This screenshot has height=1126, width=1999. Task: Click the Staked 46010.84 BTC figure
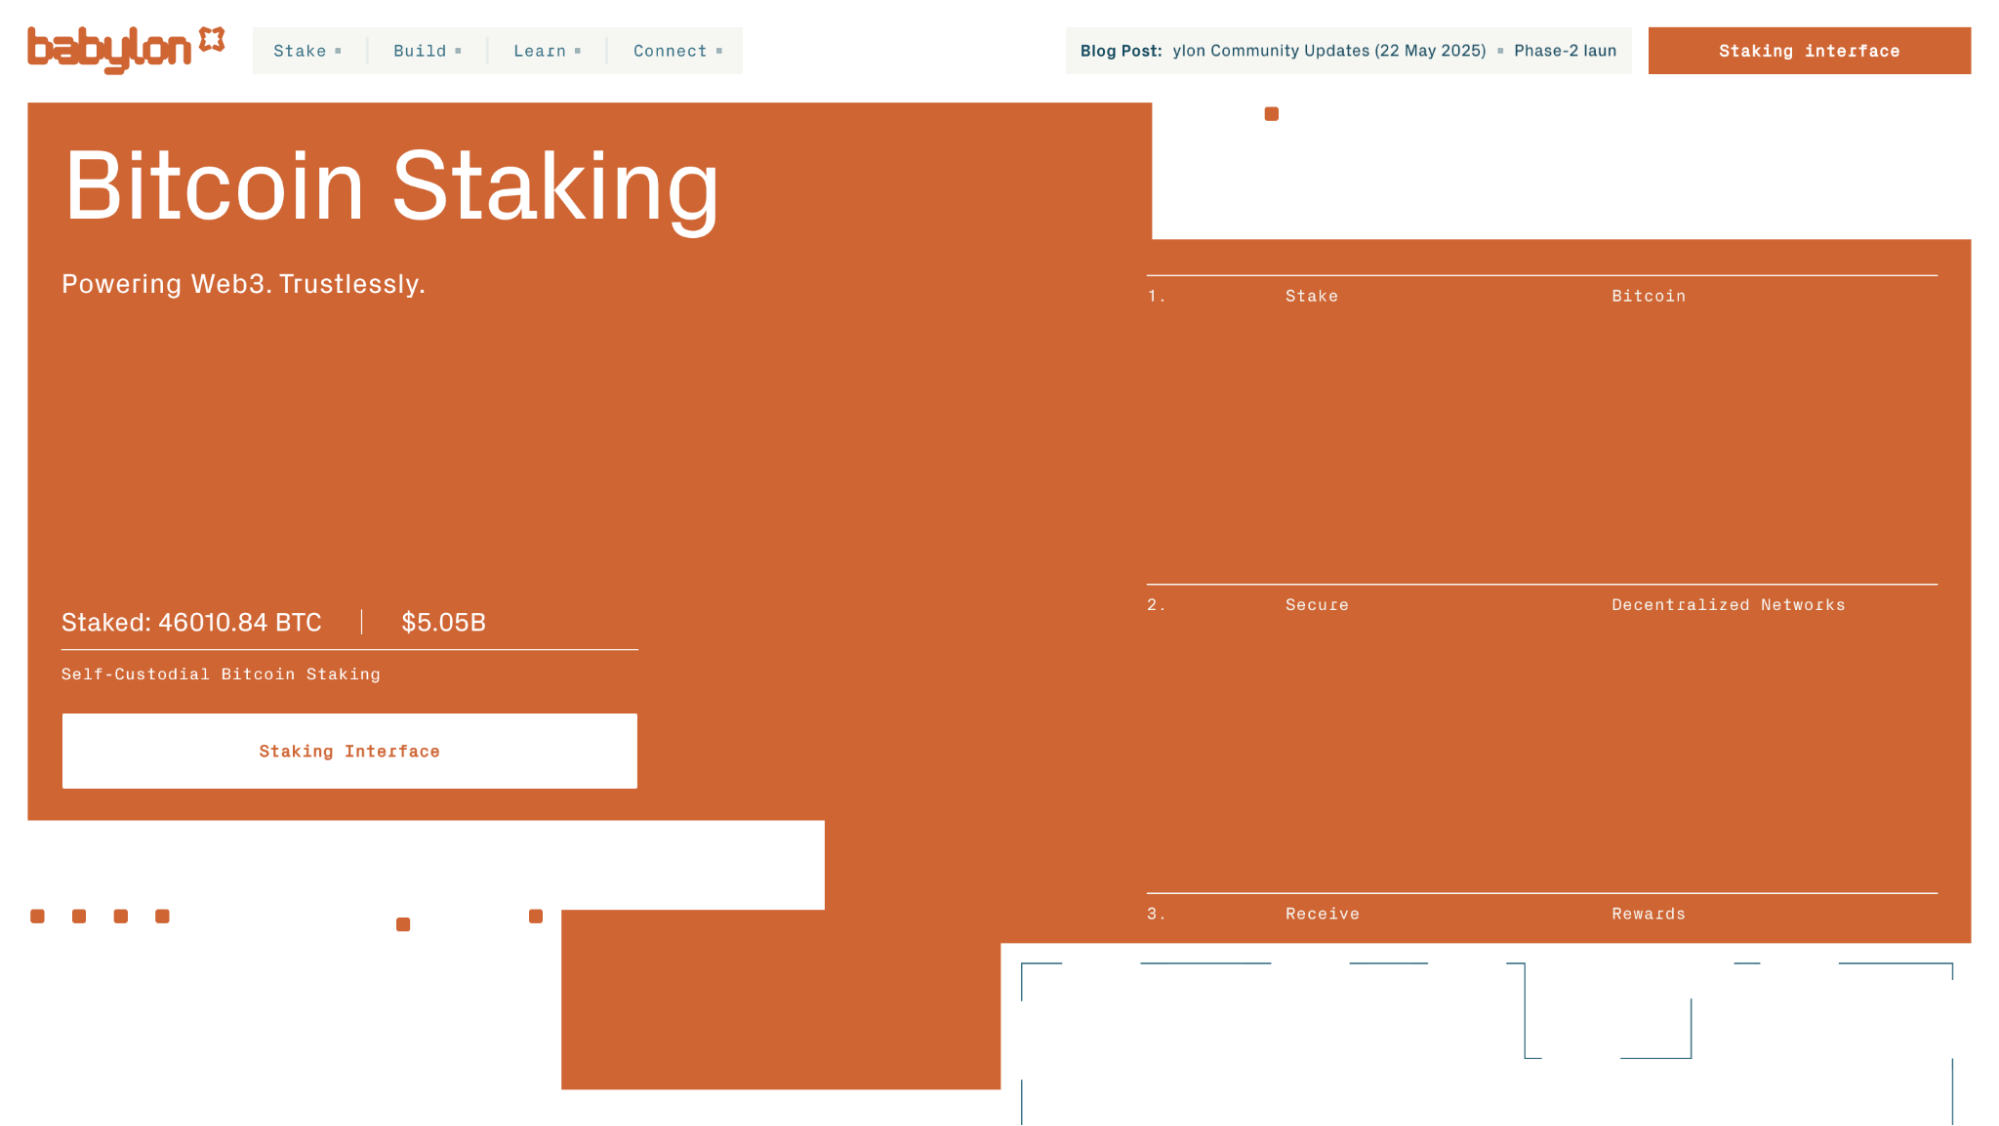(x=191, y=622)
